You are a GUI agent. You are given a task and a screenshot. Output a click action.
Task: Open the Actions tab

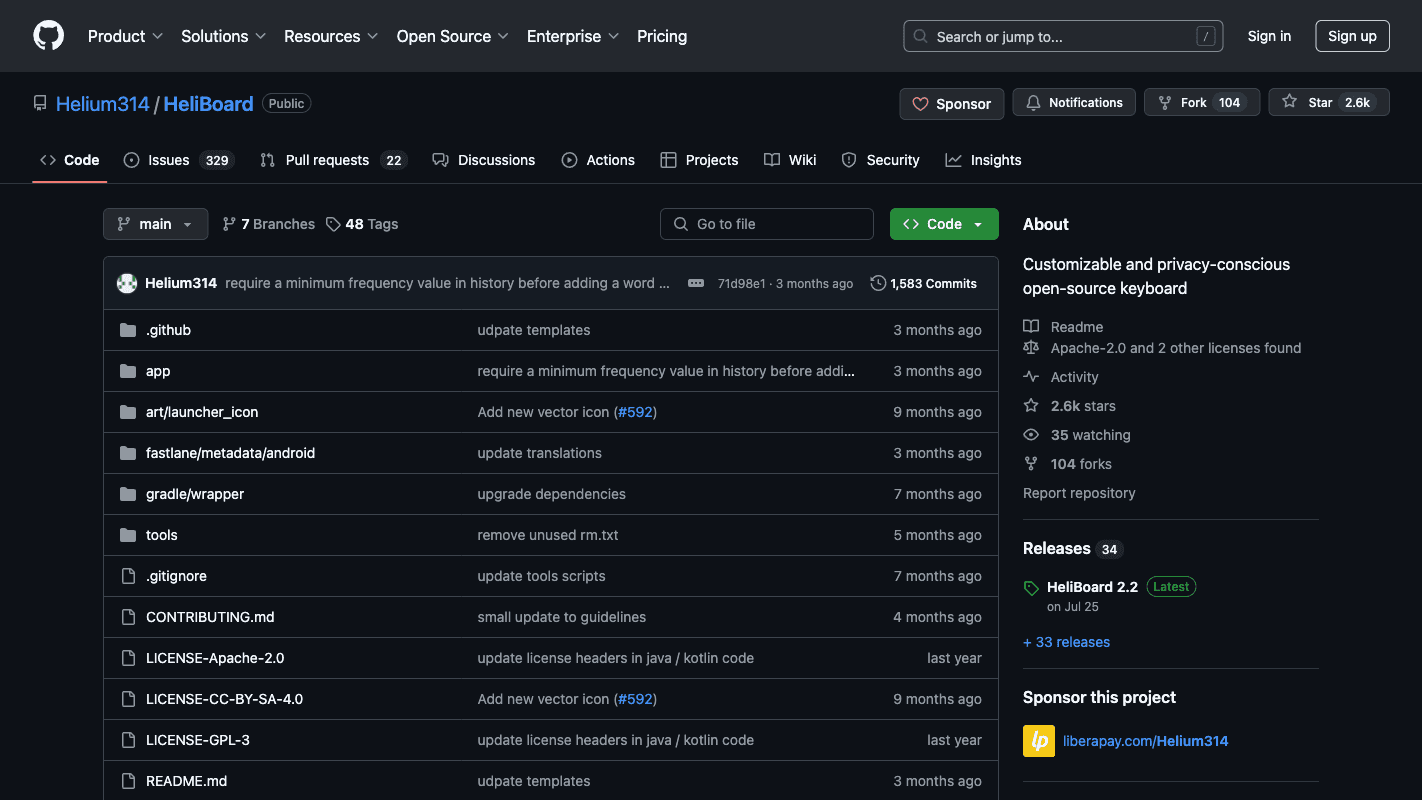coord(598,160)
